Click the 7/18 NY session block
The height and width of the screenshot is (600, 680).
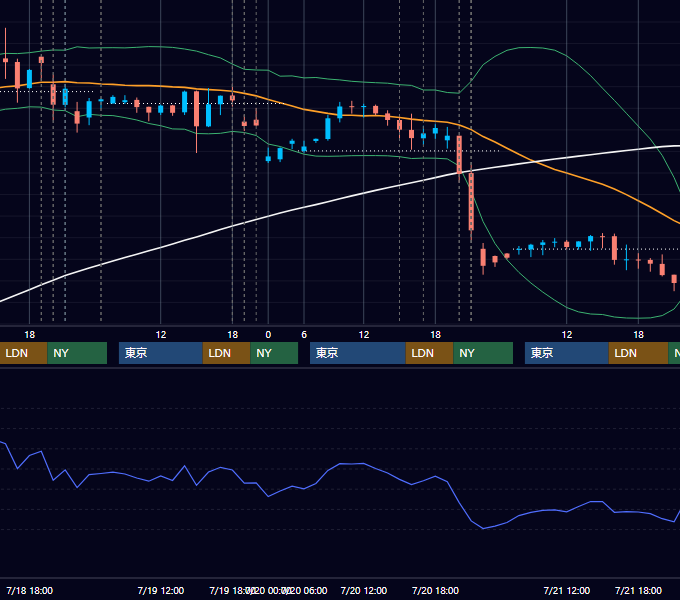[77, 353]
